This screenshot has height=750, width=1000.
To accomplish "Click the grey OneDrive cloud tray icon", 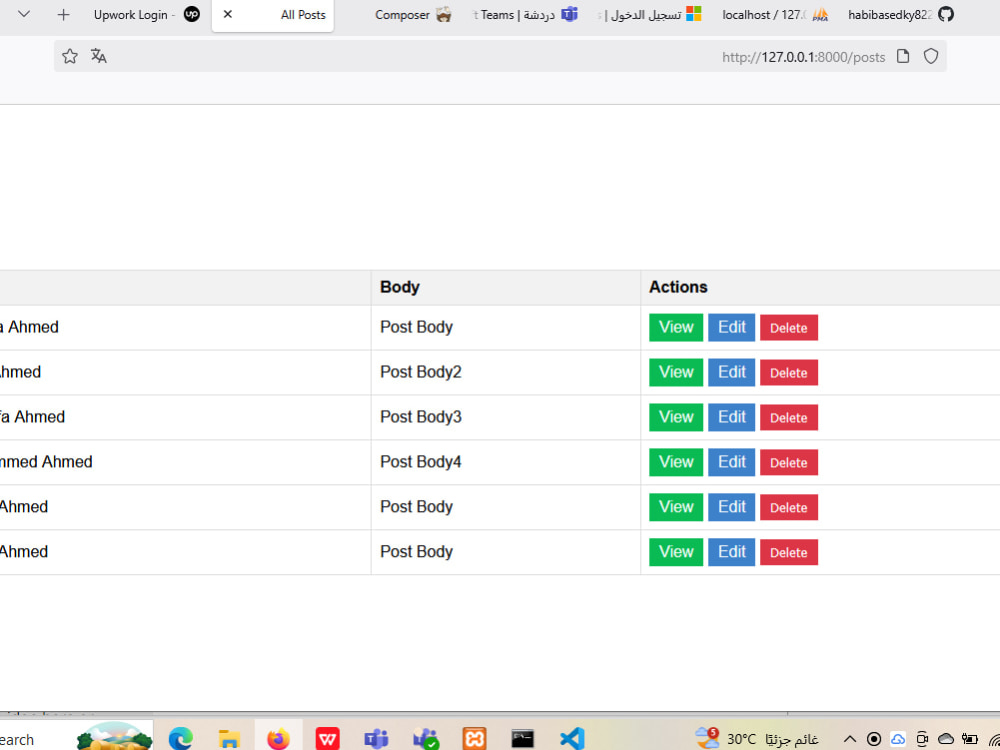I will pyautogui.click(x=946, y=739).
